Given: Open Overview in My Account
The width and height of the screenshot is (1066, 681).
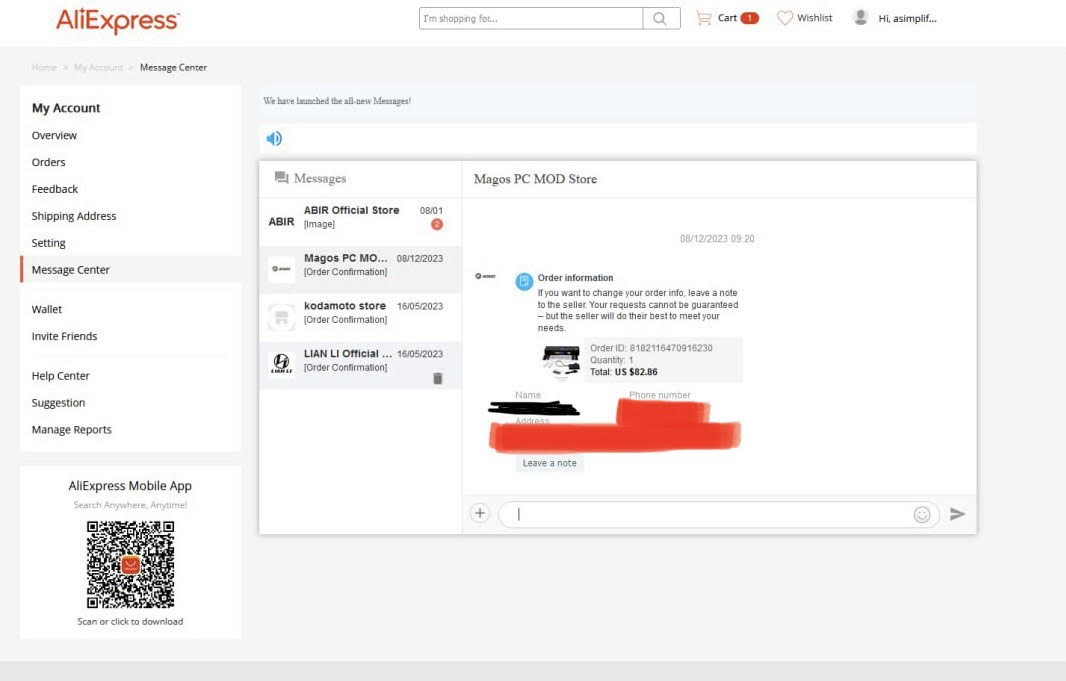Looking at the screenshot, I should (54, 135).
